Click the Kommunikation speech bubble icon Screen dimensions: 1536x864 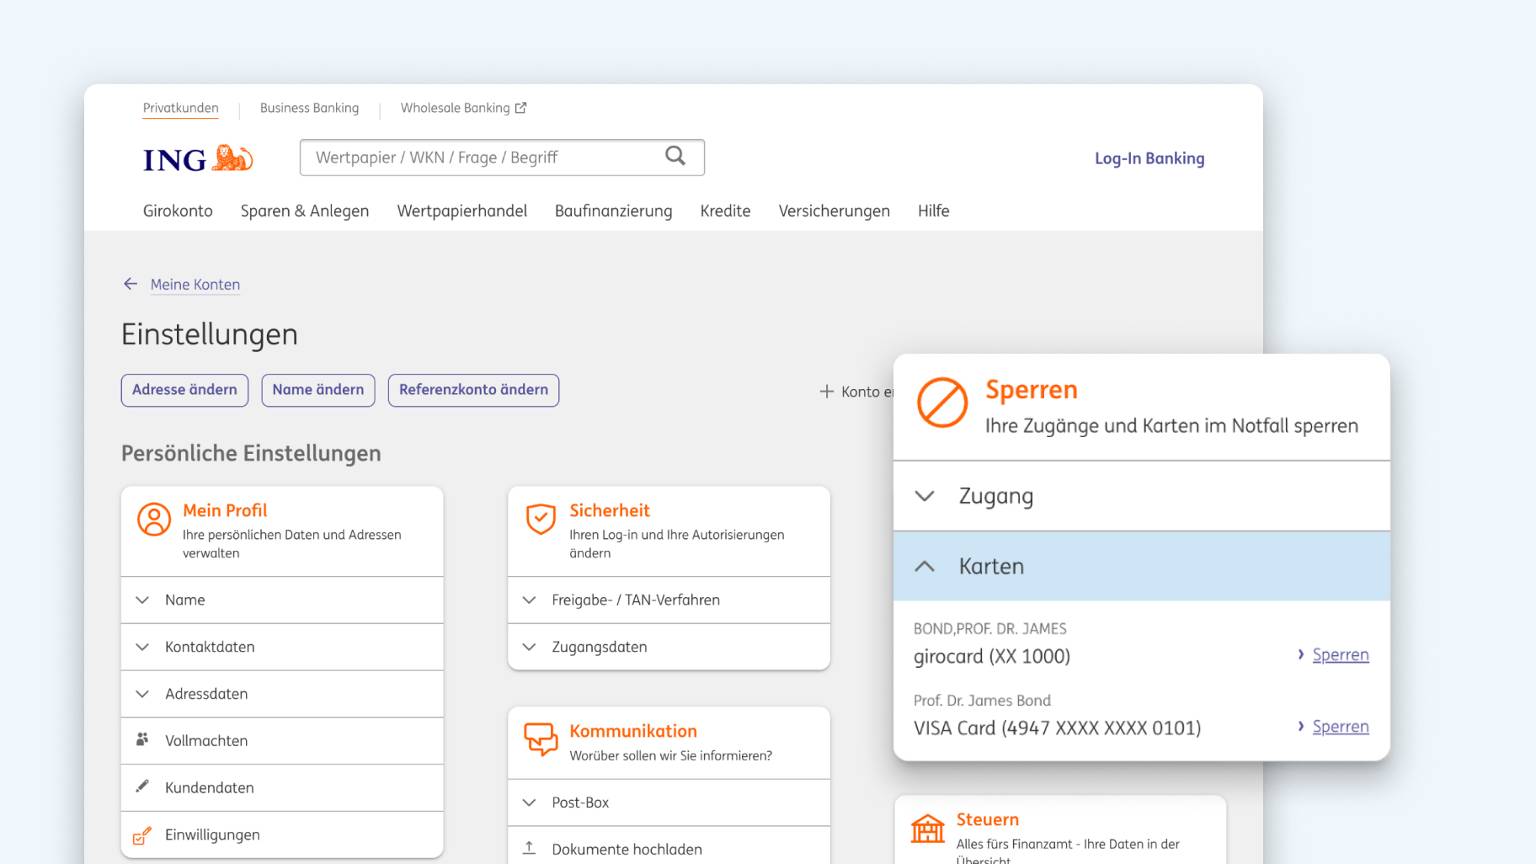[541, 739]
